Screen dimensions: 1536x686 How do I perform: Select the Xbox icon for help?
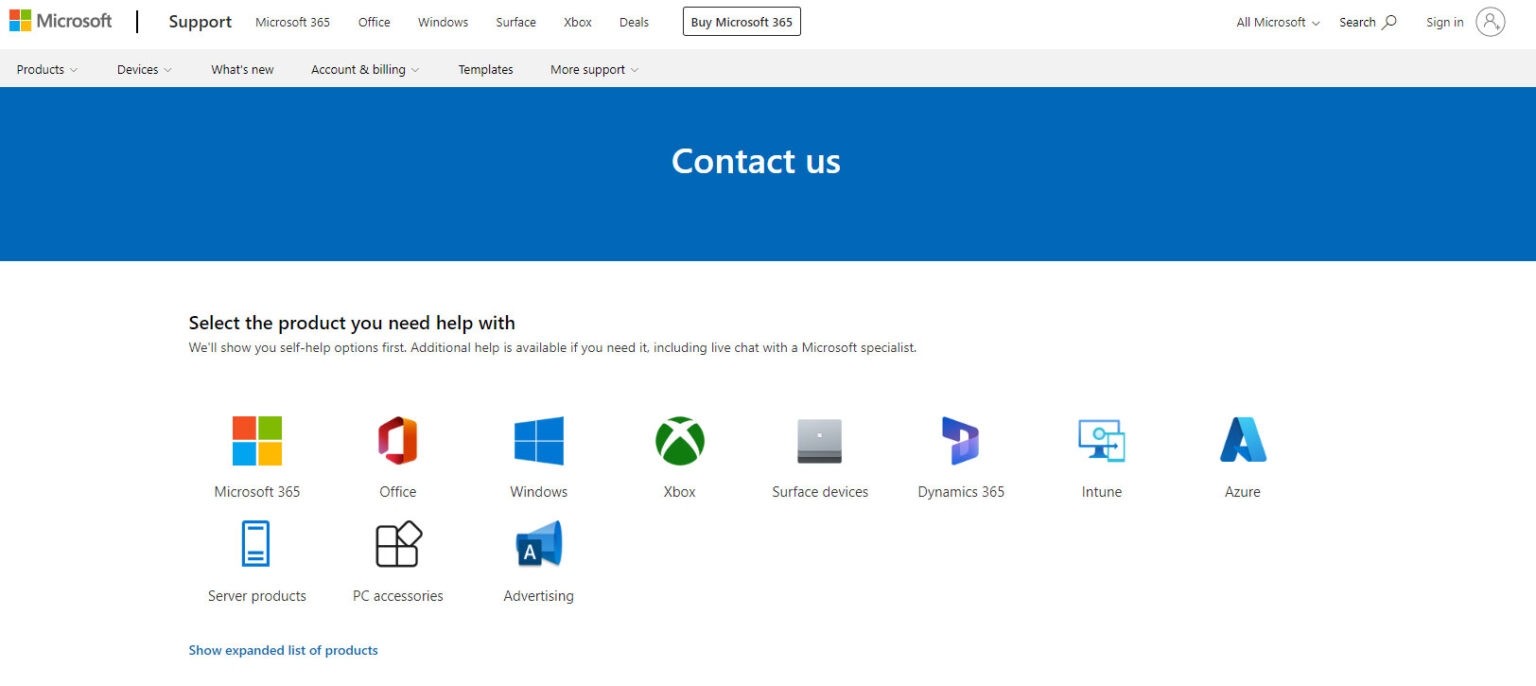point(679,441)
